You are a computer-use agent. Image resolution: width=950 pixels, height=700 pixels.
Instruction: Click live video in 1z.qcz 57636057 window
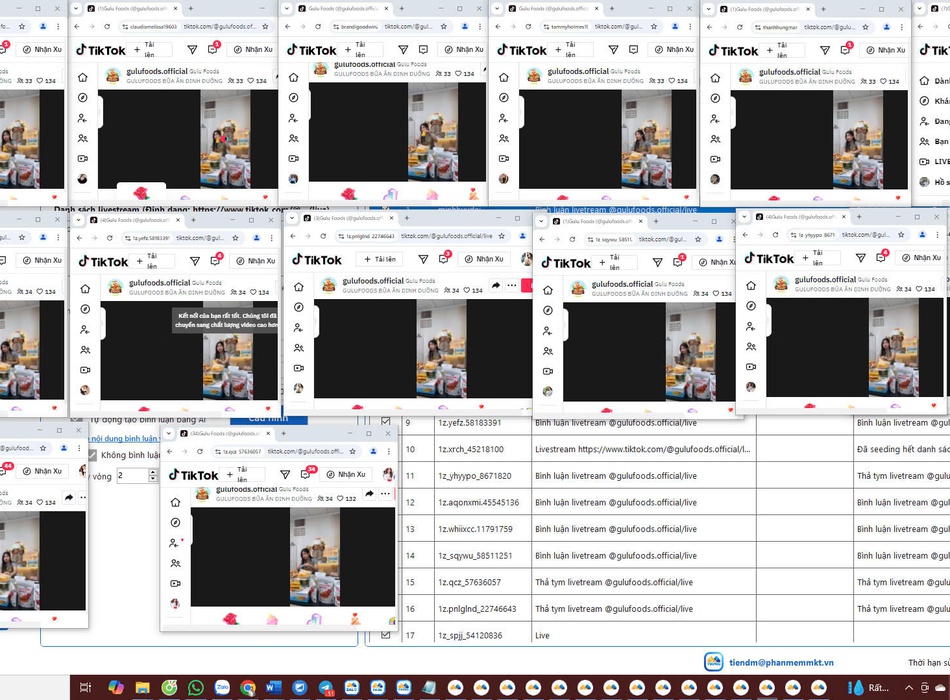point(293,557)
